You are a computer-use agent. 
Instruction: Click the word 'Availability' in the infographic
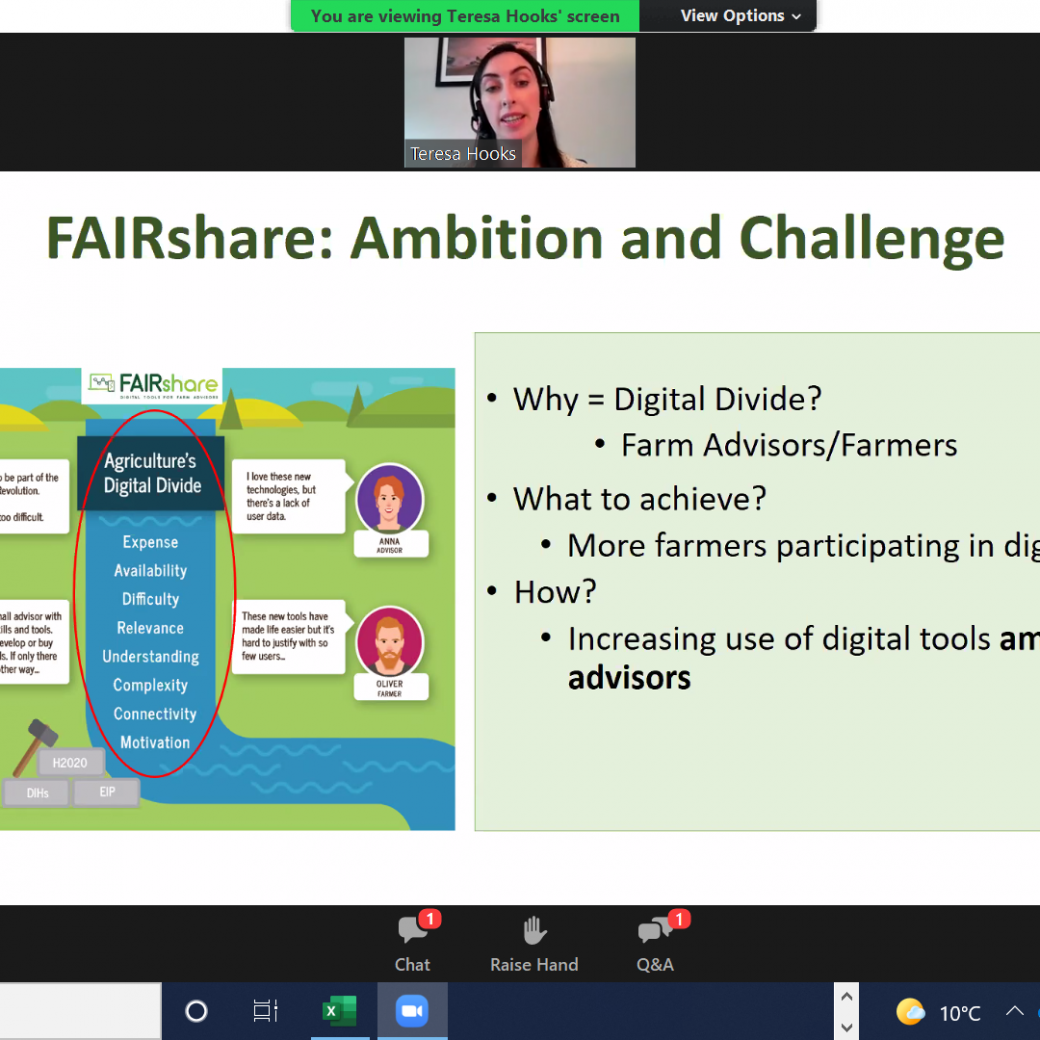pyautogui.click(x=151, y=571)
